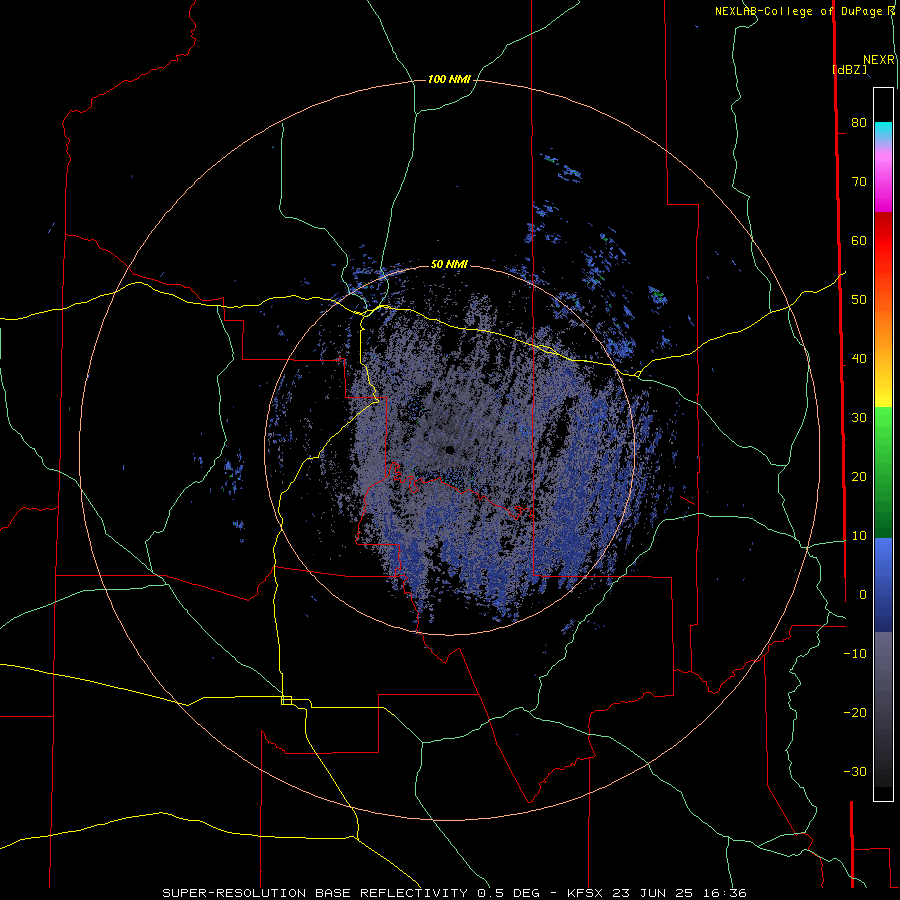Screen dimensions: 900x900
Task: Click the "[dBZ]" units label
Action: pyautogui.click(x=849, y=70)
